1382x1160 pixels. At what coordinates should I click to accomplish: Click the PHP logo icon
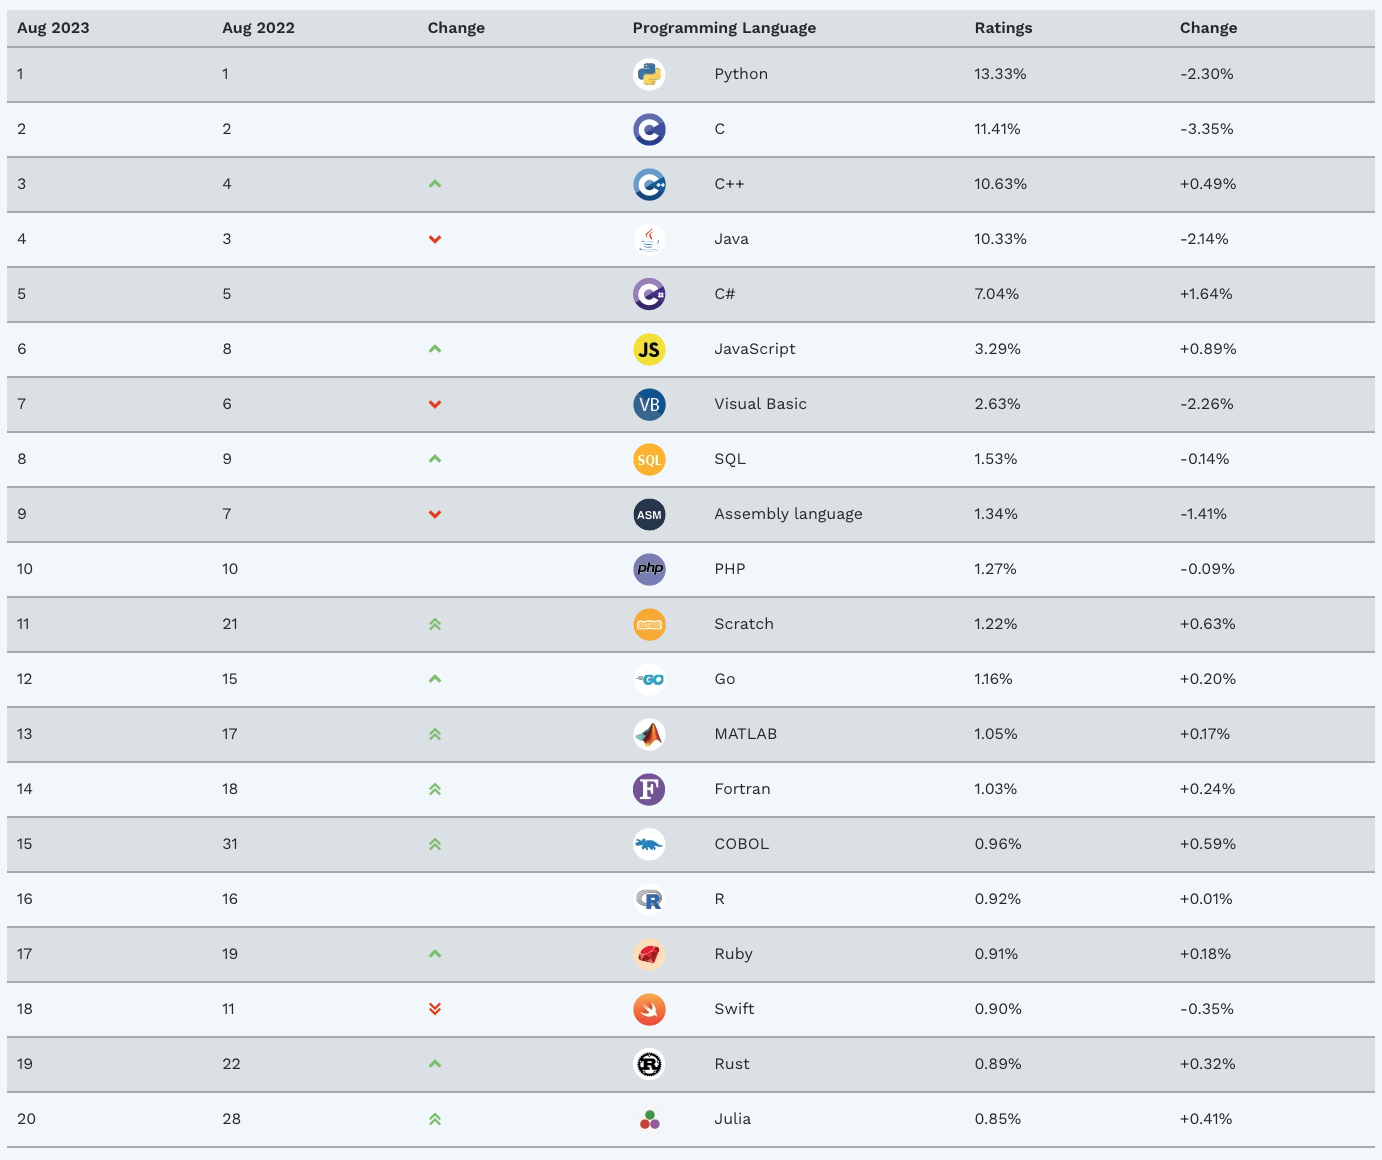(x=649, y=569)
